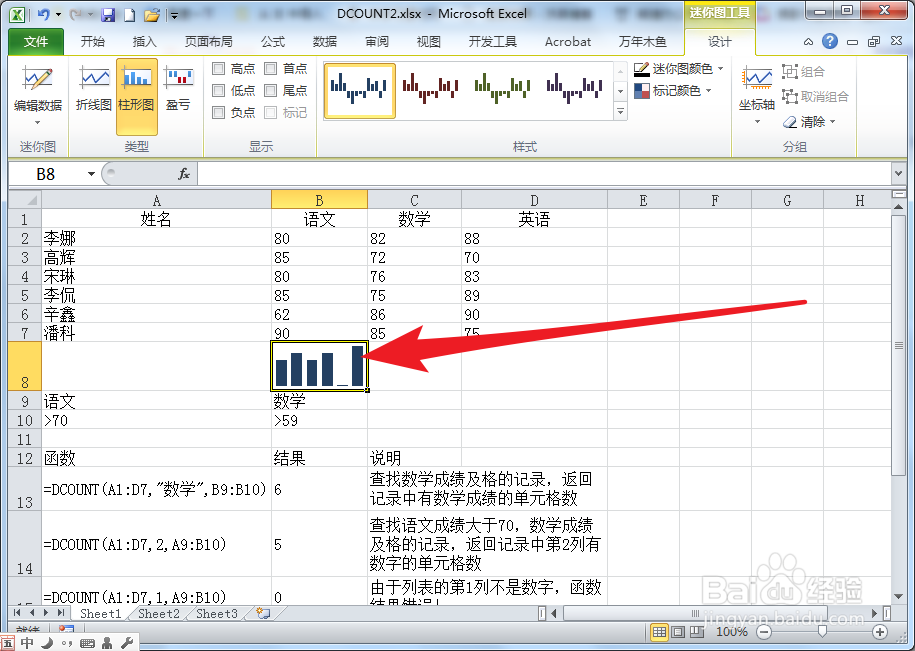Click the Name Box showing B8
This screenshot has height=651, width=915.
(47, 174)
